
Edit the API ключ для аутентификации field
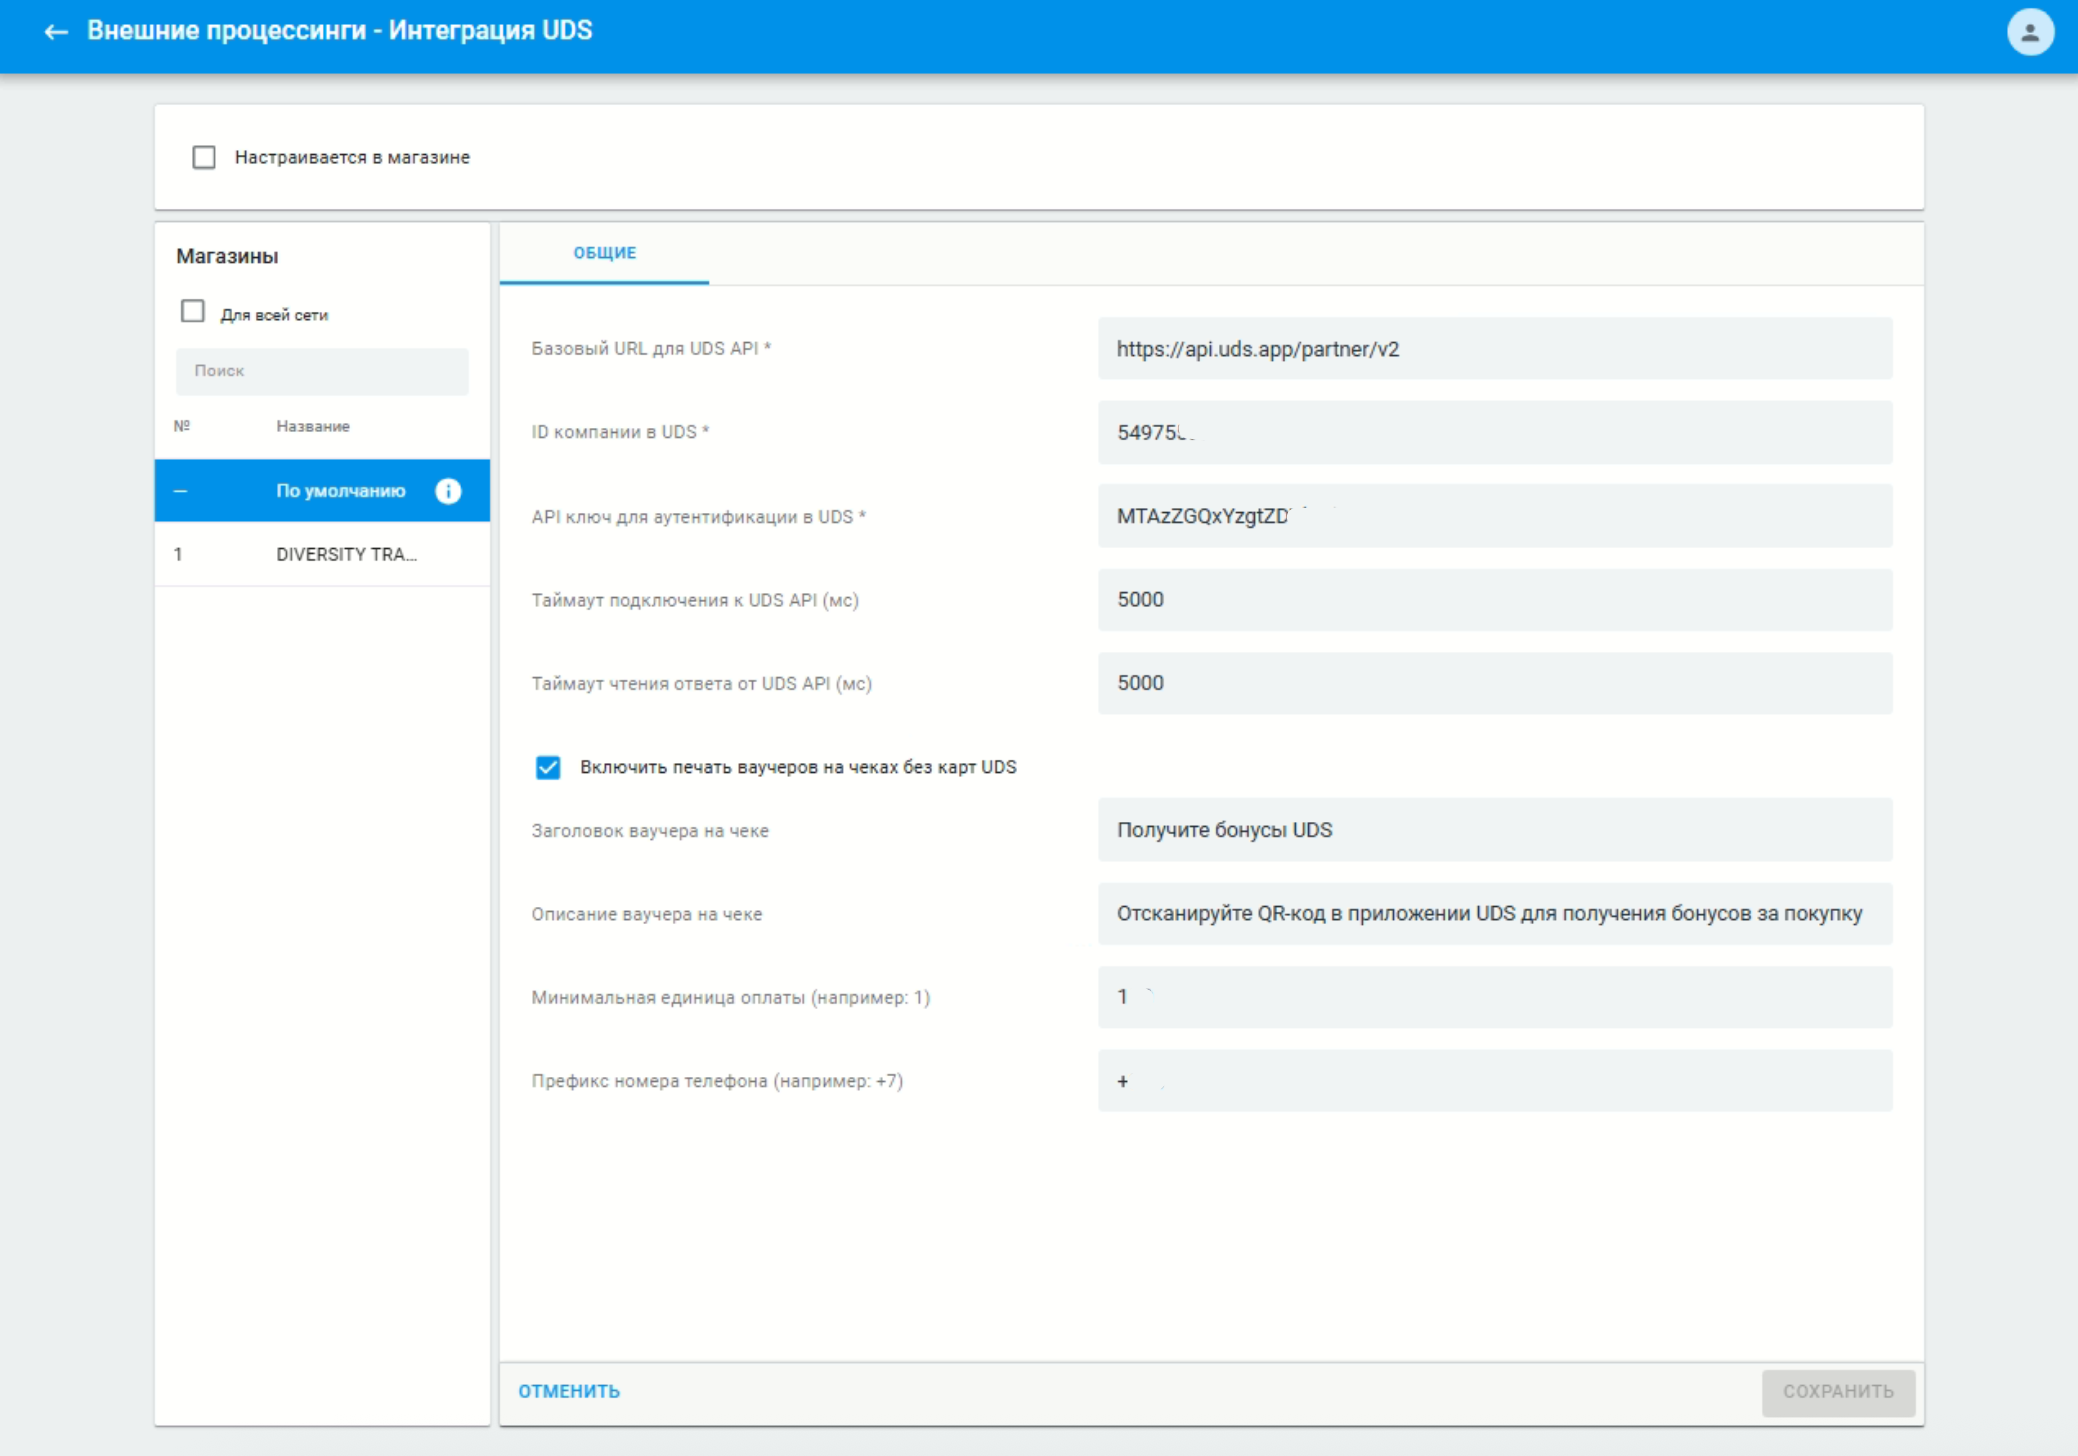[1495, 516]
